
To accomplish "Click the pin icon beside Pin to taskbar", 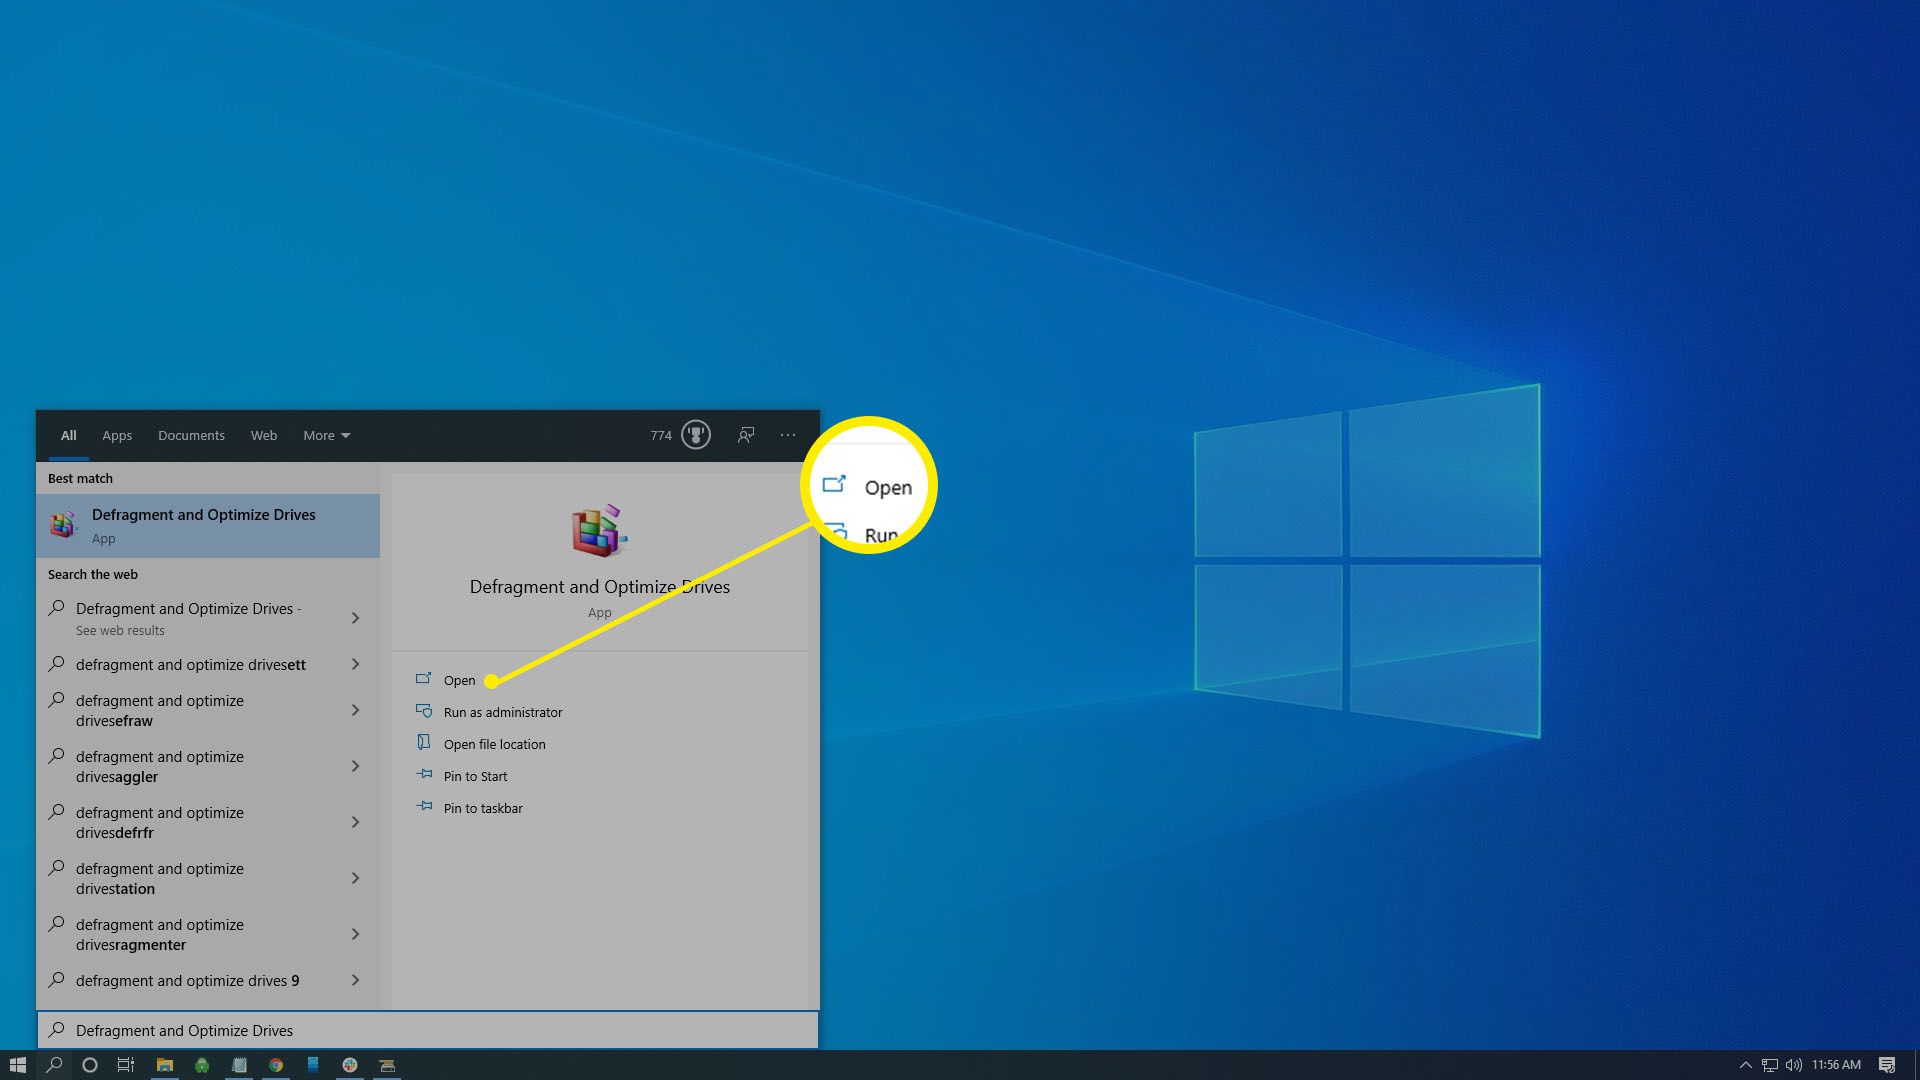I will (424, 807).
